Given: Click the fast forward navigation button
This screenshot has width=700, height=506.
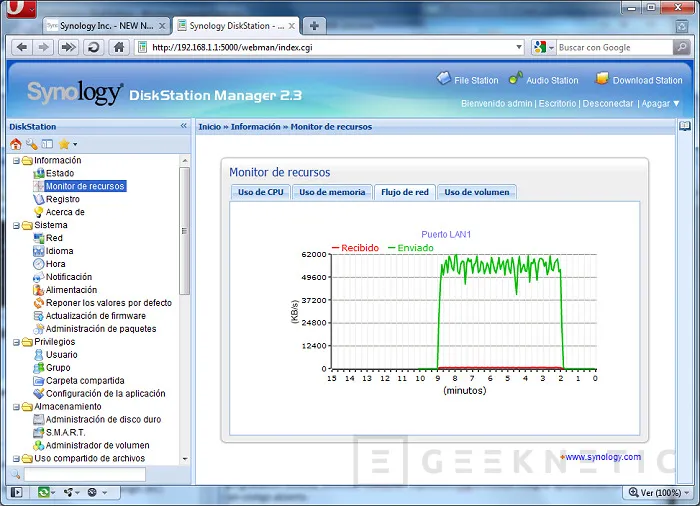Looking at the screenshot, I should [68, 47].
